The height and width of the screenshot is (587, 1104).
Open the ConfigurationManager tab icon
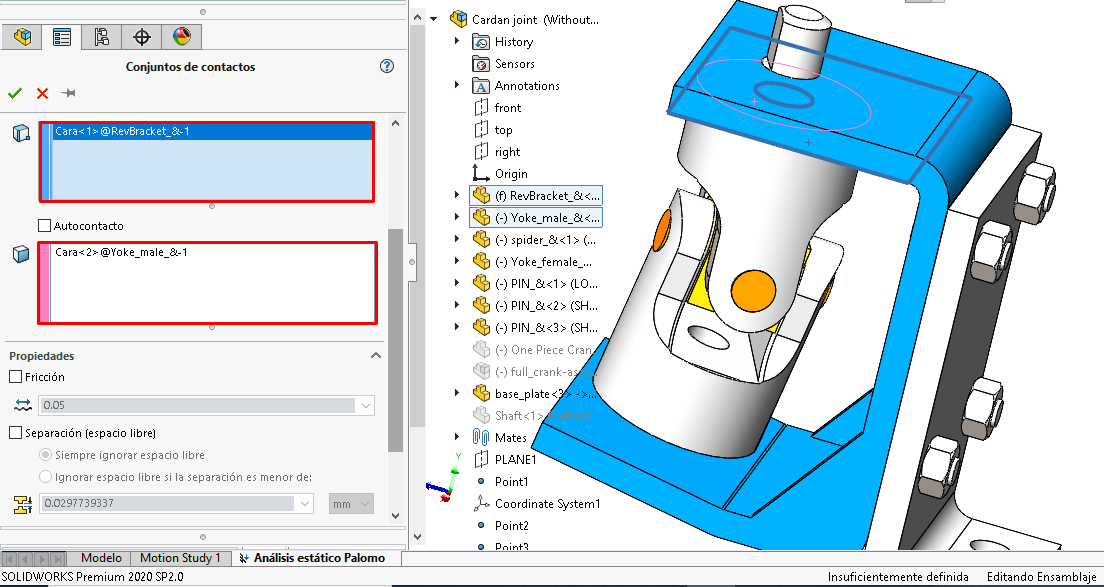[101, 37]
